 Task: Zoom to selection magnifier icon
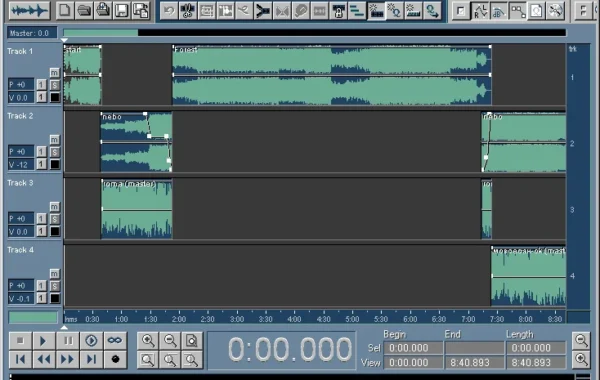click(148, 359)
